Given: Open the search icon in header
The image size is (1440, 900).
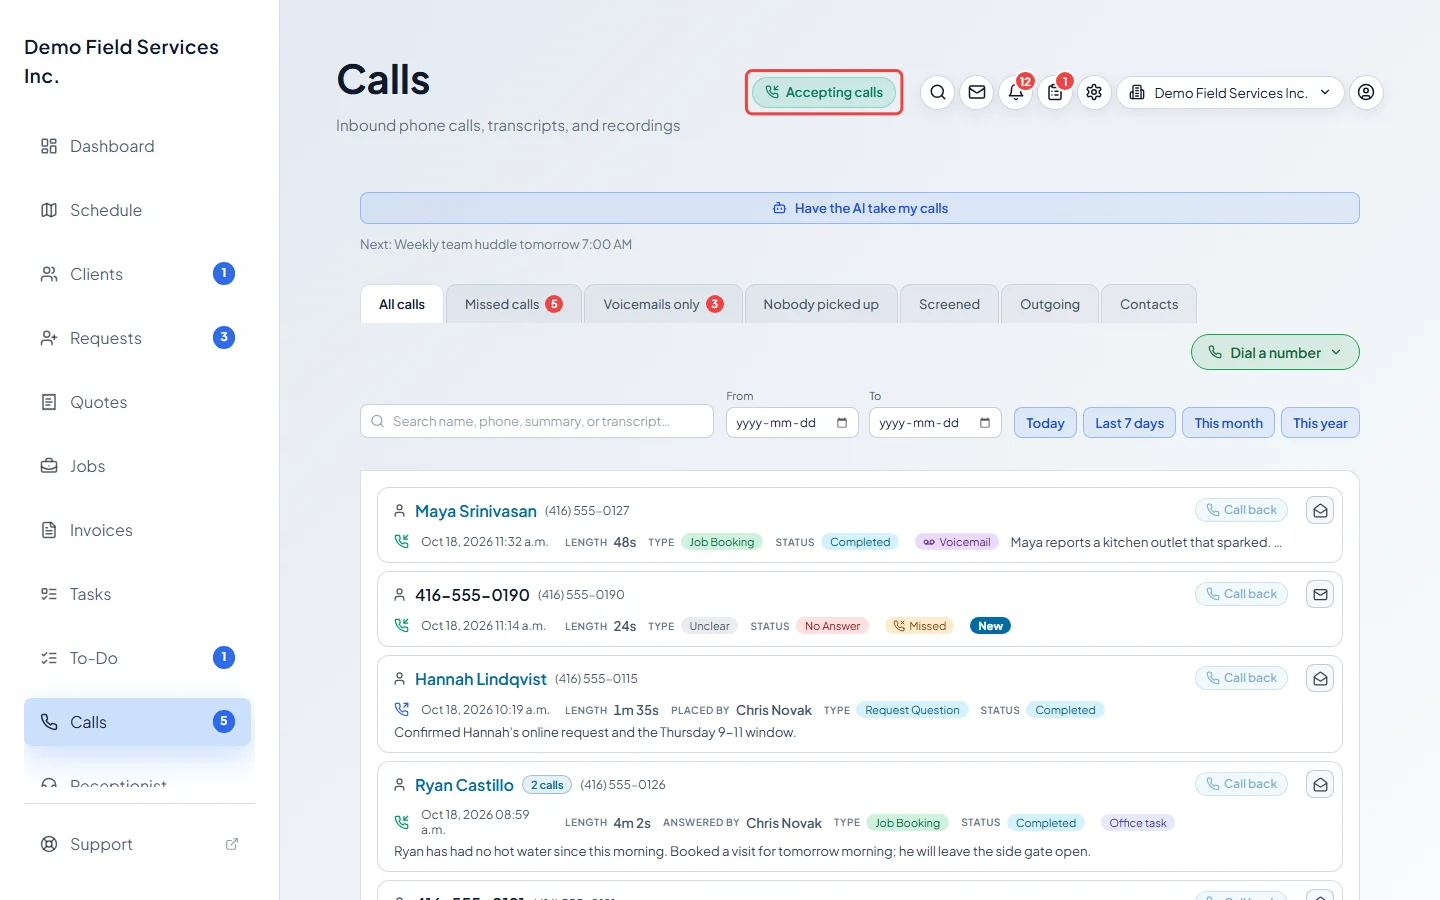Looking at the screenshot, I should coord(938,92).
